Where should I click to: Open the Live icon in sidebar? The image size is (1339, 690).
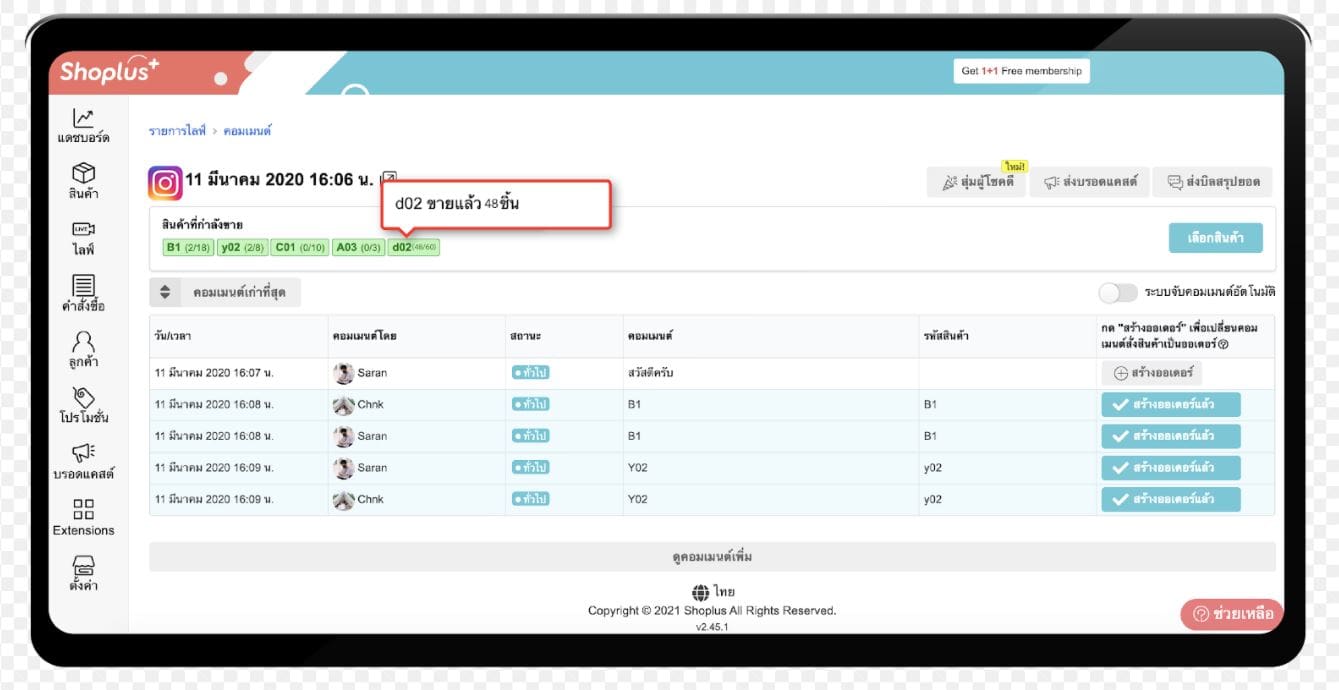click(x=84, y=231)
